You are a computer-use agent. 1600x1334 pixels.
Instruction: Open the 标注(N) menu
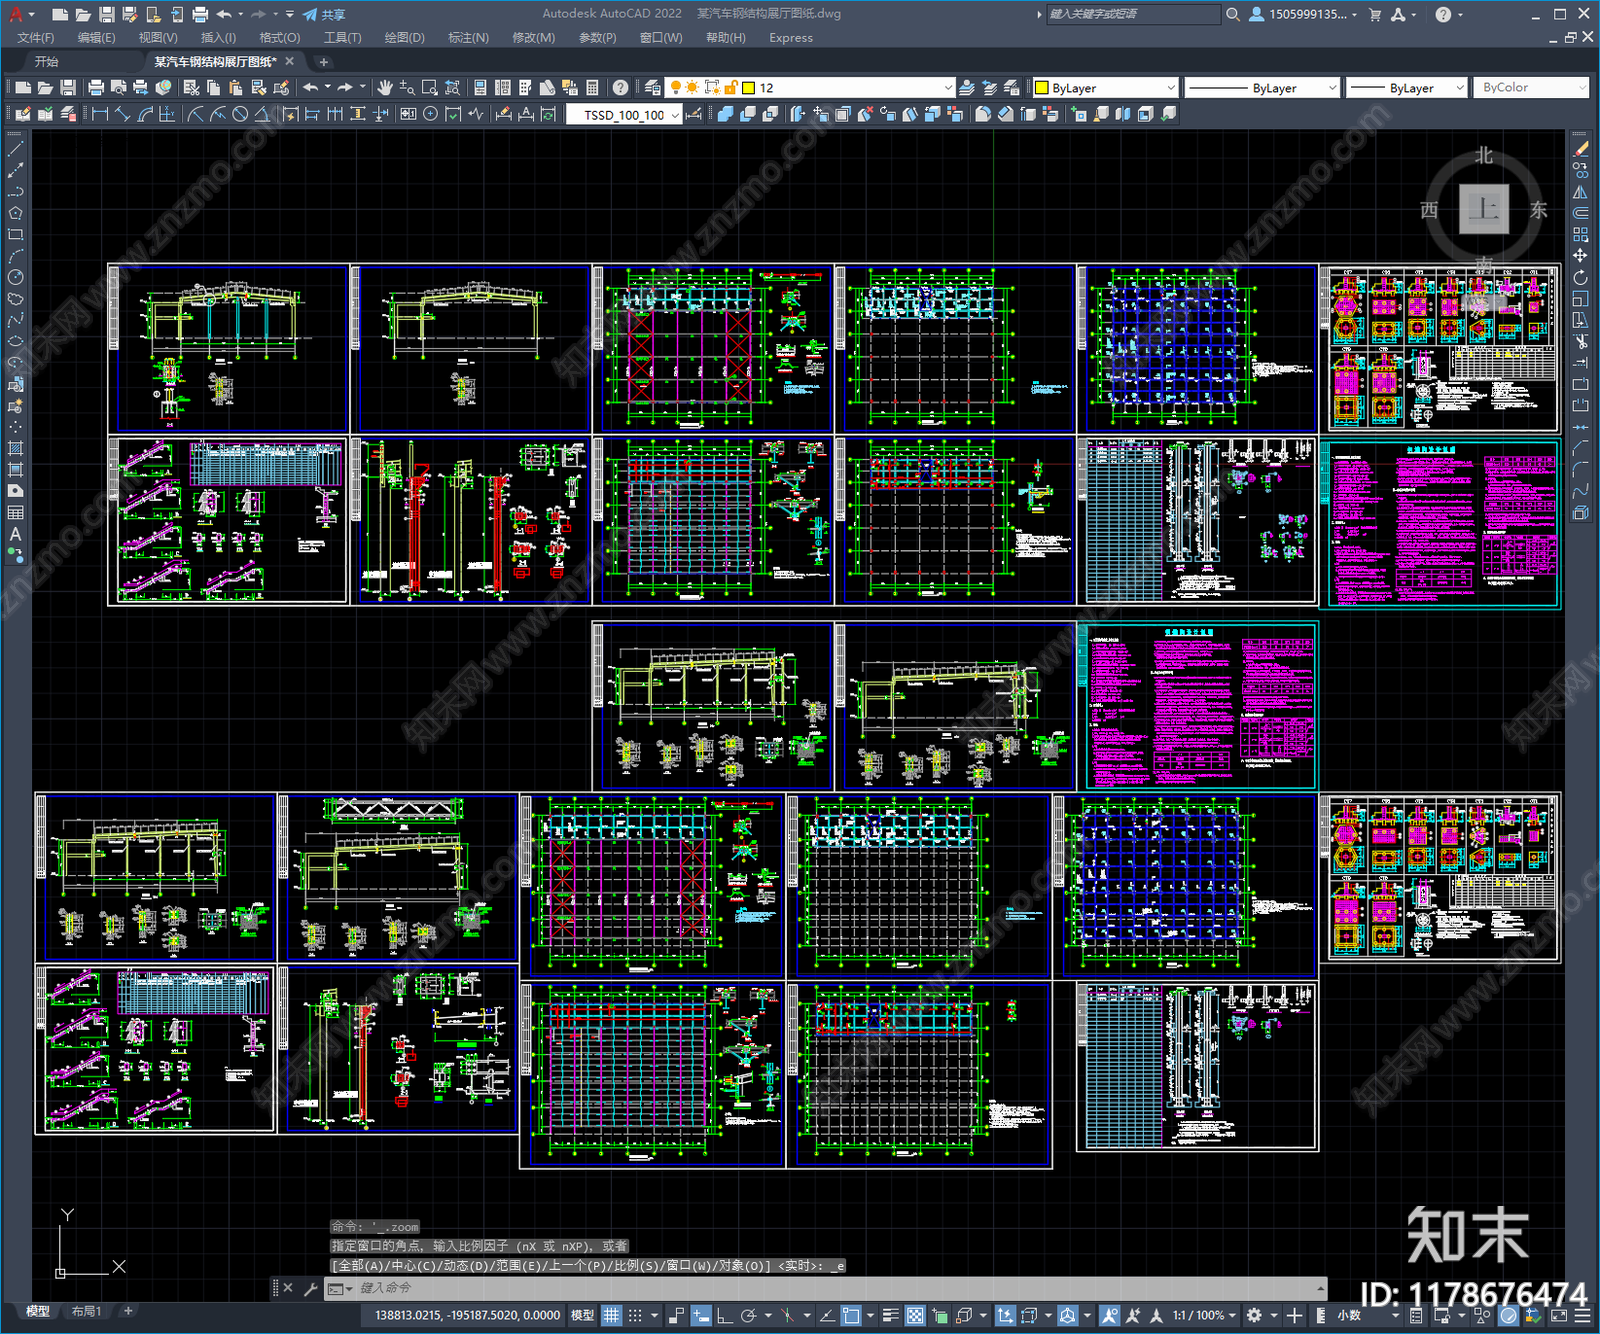[468, 38]
